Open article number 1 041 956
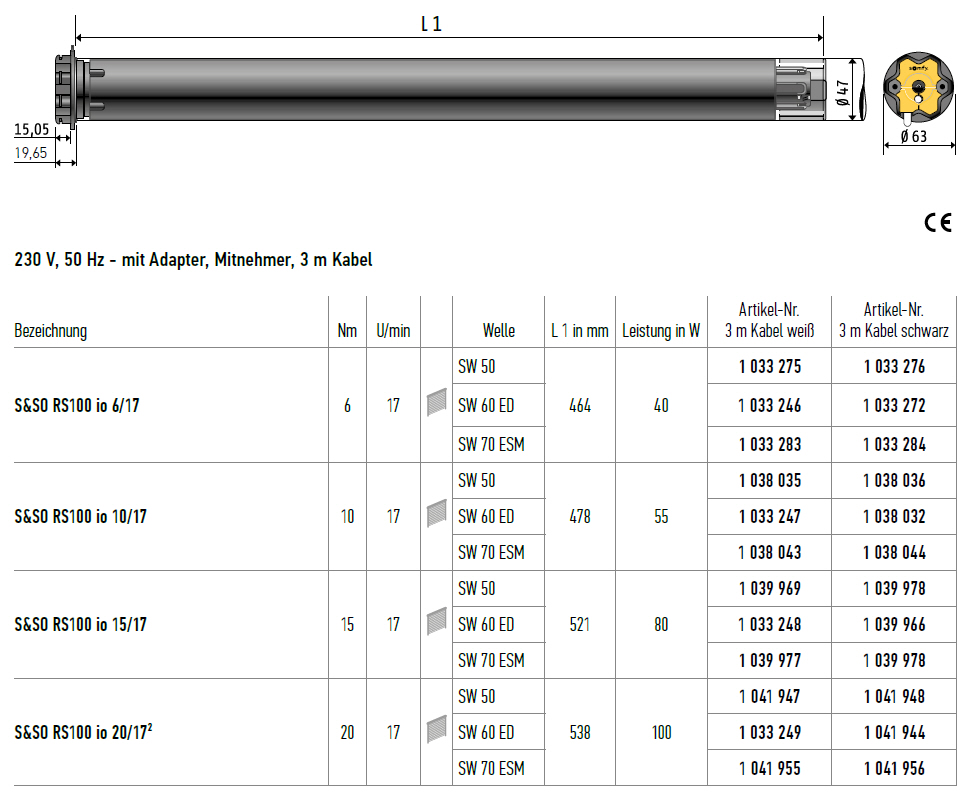 894,769
